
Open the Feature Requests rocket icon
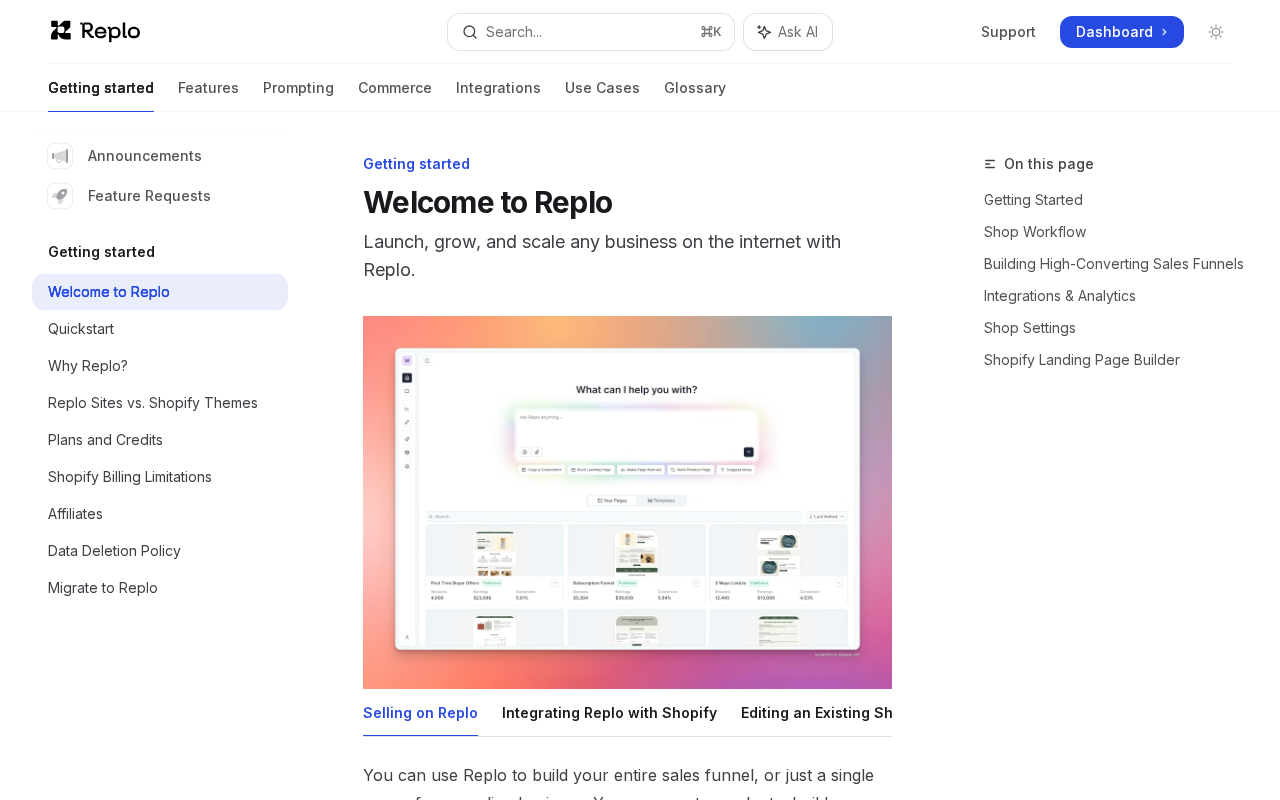[60, 196]
